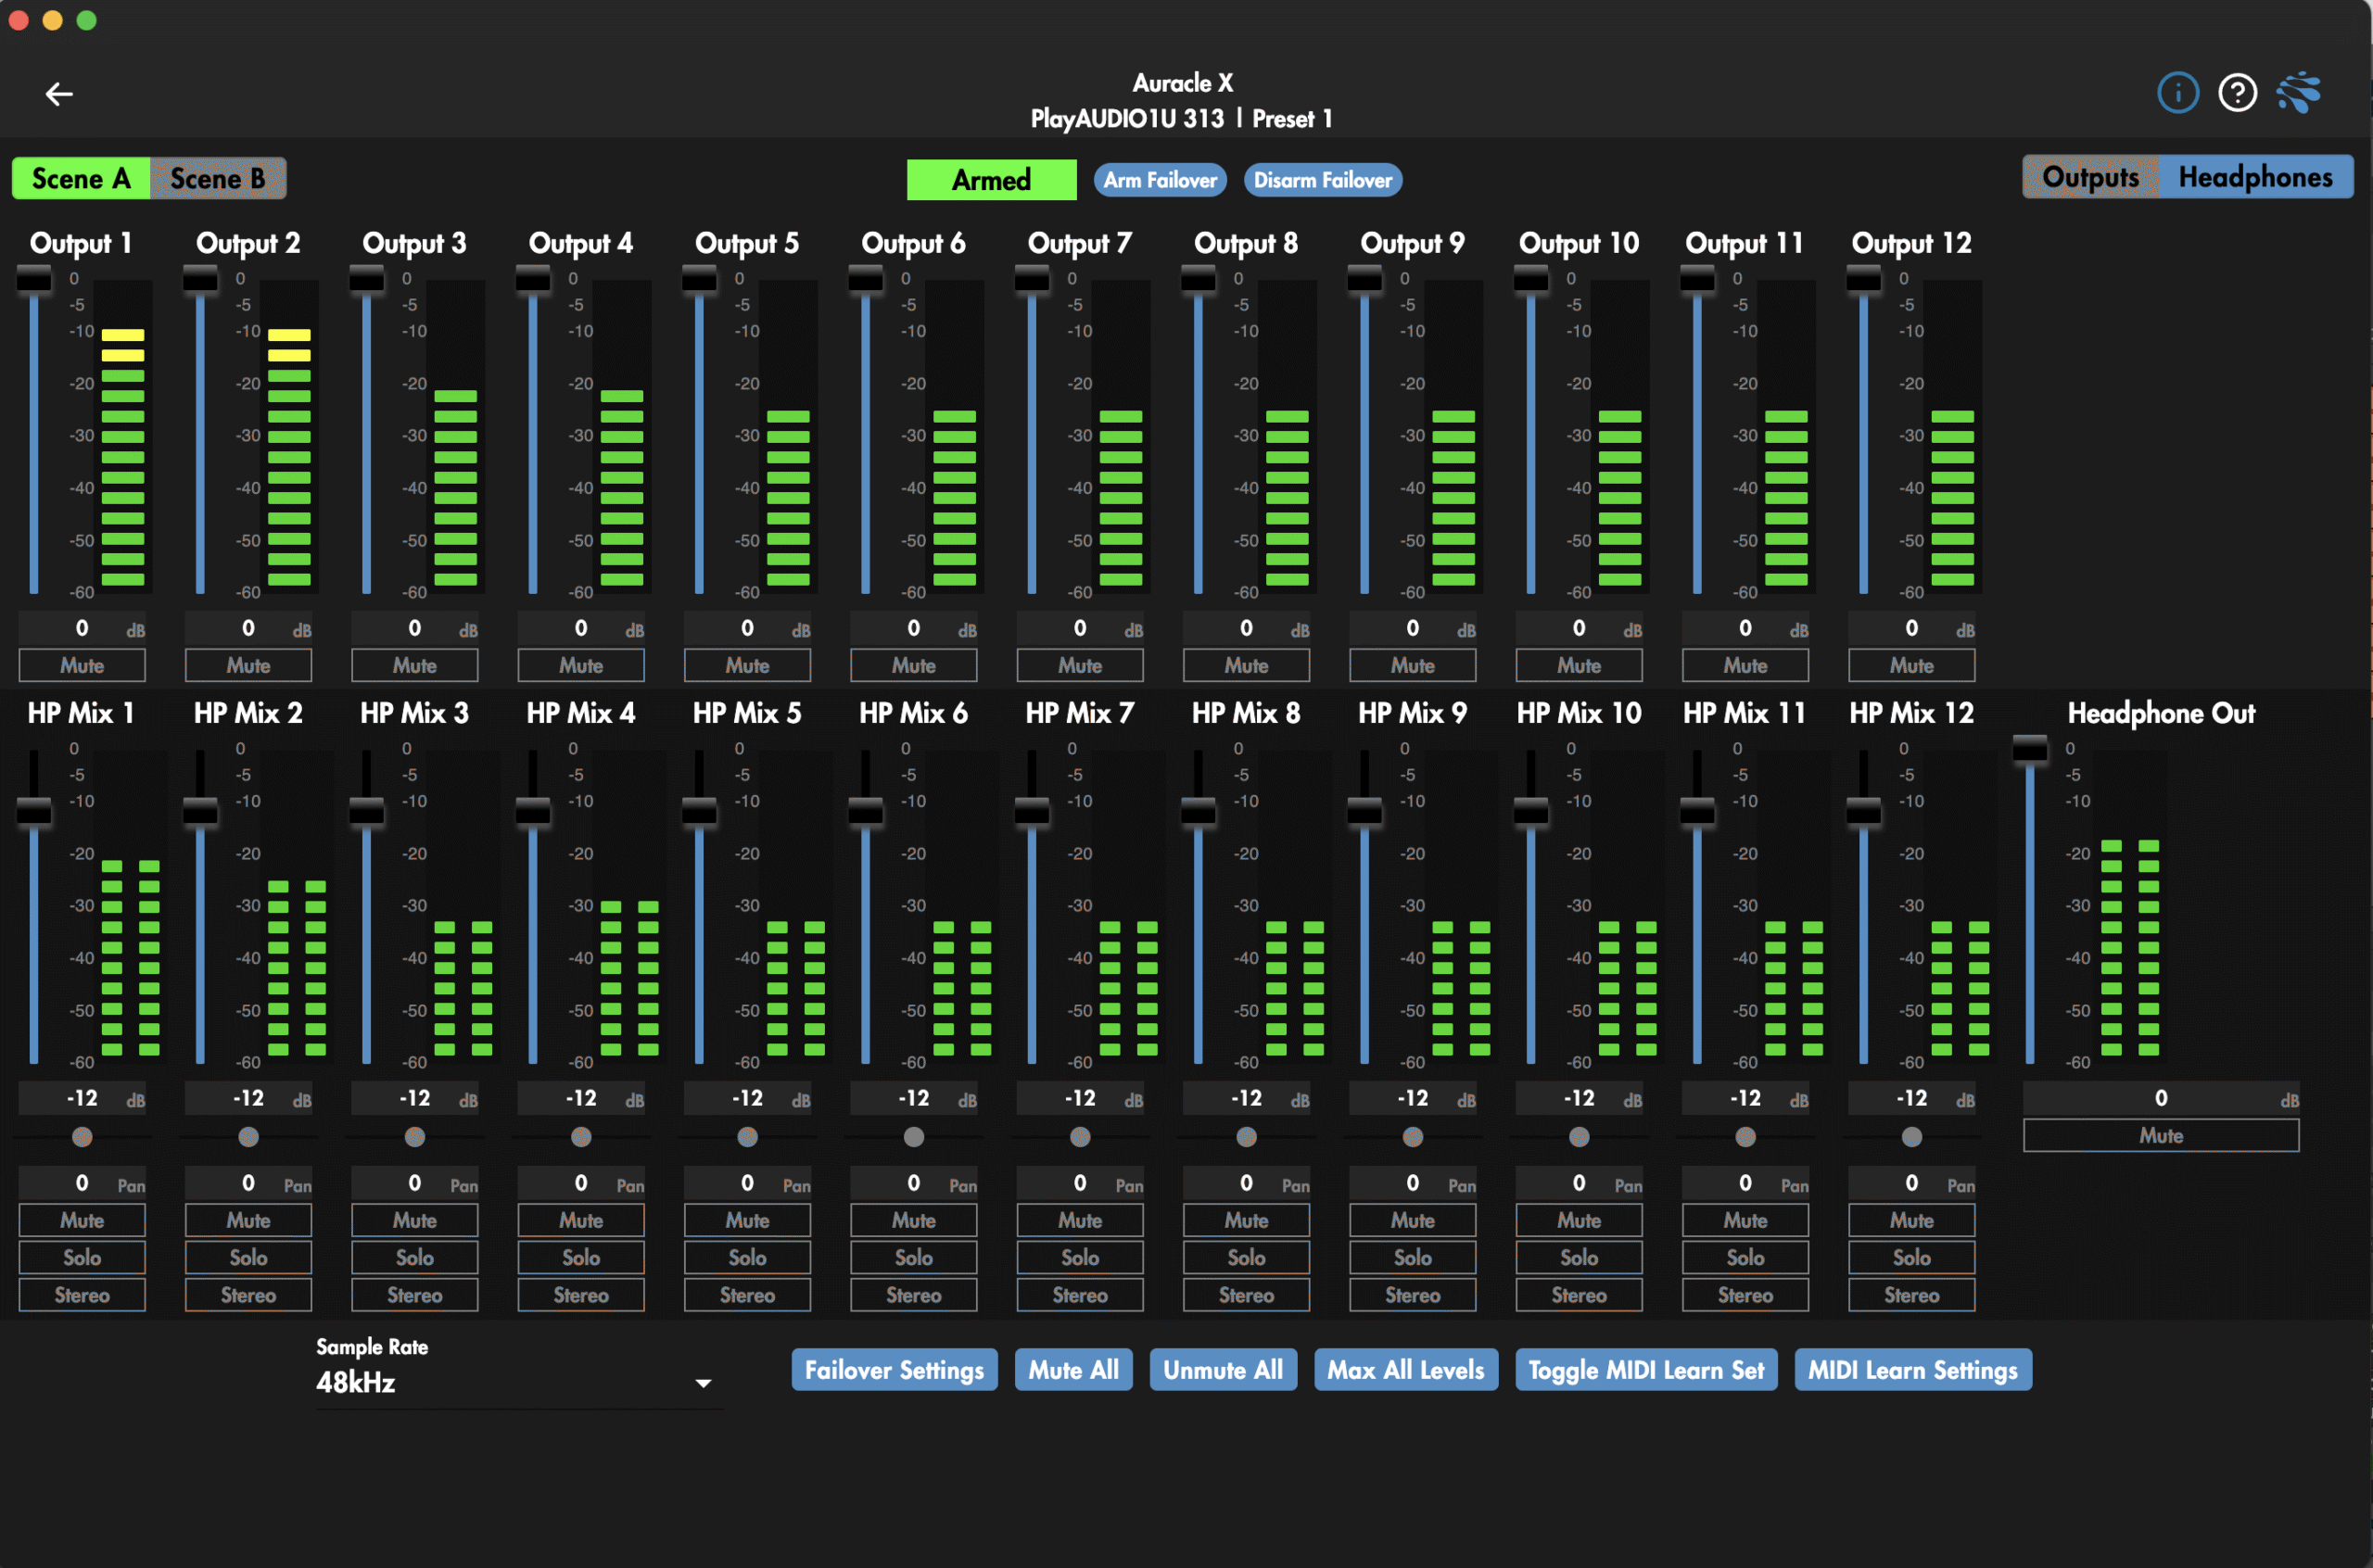Toggle Stereo on HP Mix 12

click(1911, 1296)
